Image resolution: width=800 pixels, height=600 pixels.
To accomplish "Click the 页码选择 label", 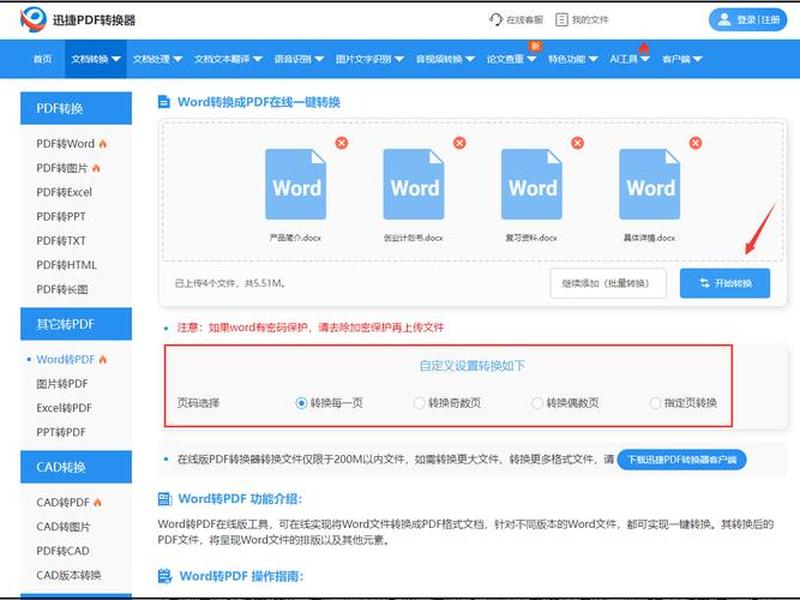I will [198, 403].
